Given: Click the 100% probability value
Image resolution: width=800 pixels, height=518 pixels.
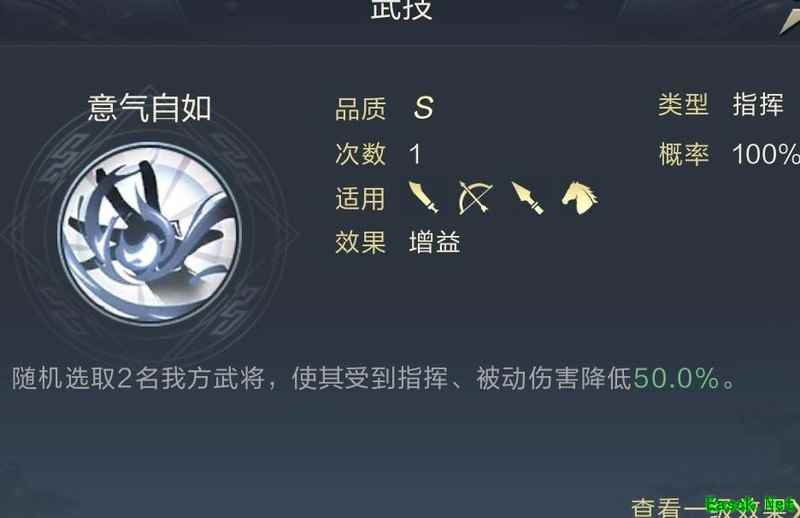Looking at the screenshot, I should click(766, 154).
